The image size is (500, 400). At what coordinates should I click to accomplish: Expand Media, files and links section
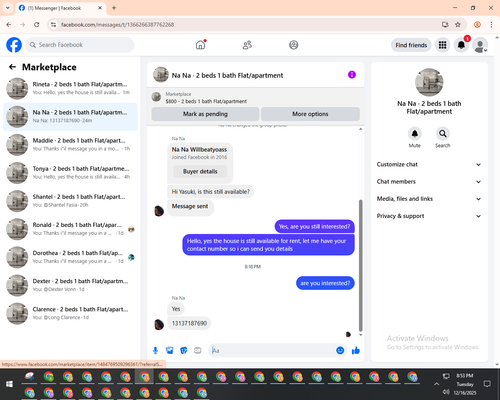pyautogui.click(x=429, y=199)
